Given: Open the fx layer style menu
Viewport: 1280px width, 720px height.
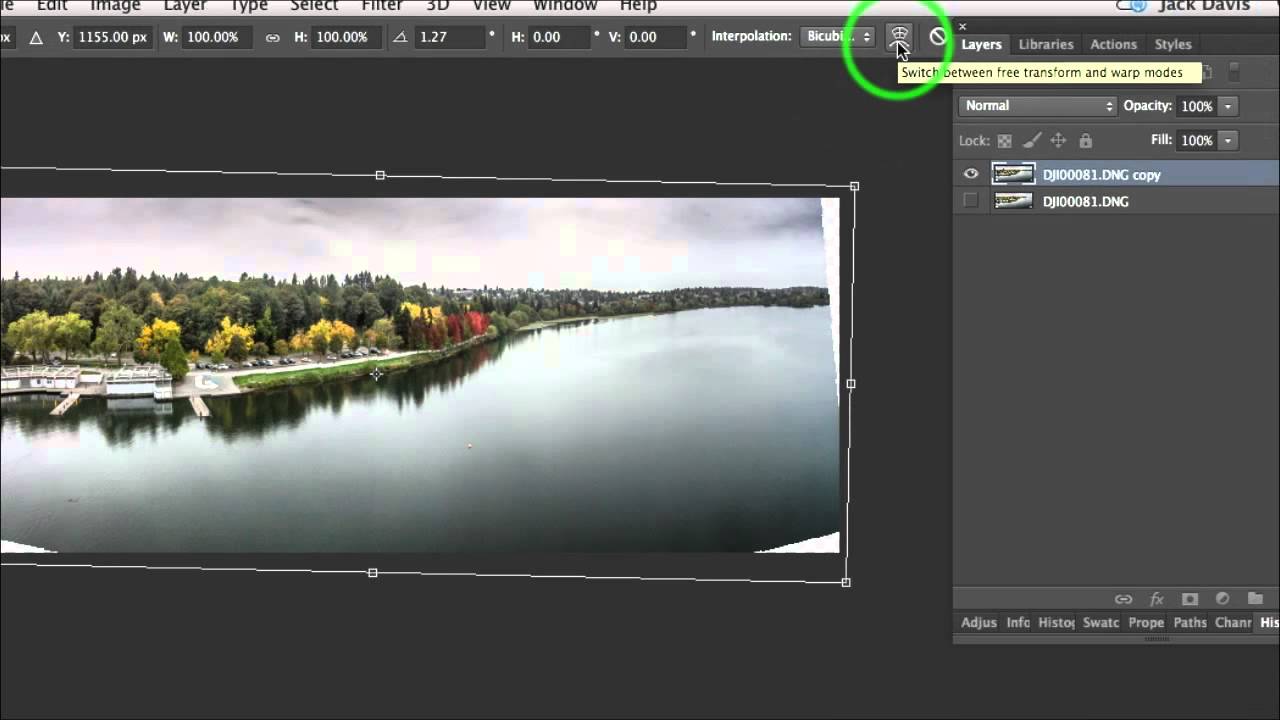Looking at the screenshot, I should point(1157,599).
